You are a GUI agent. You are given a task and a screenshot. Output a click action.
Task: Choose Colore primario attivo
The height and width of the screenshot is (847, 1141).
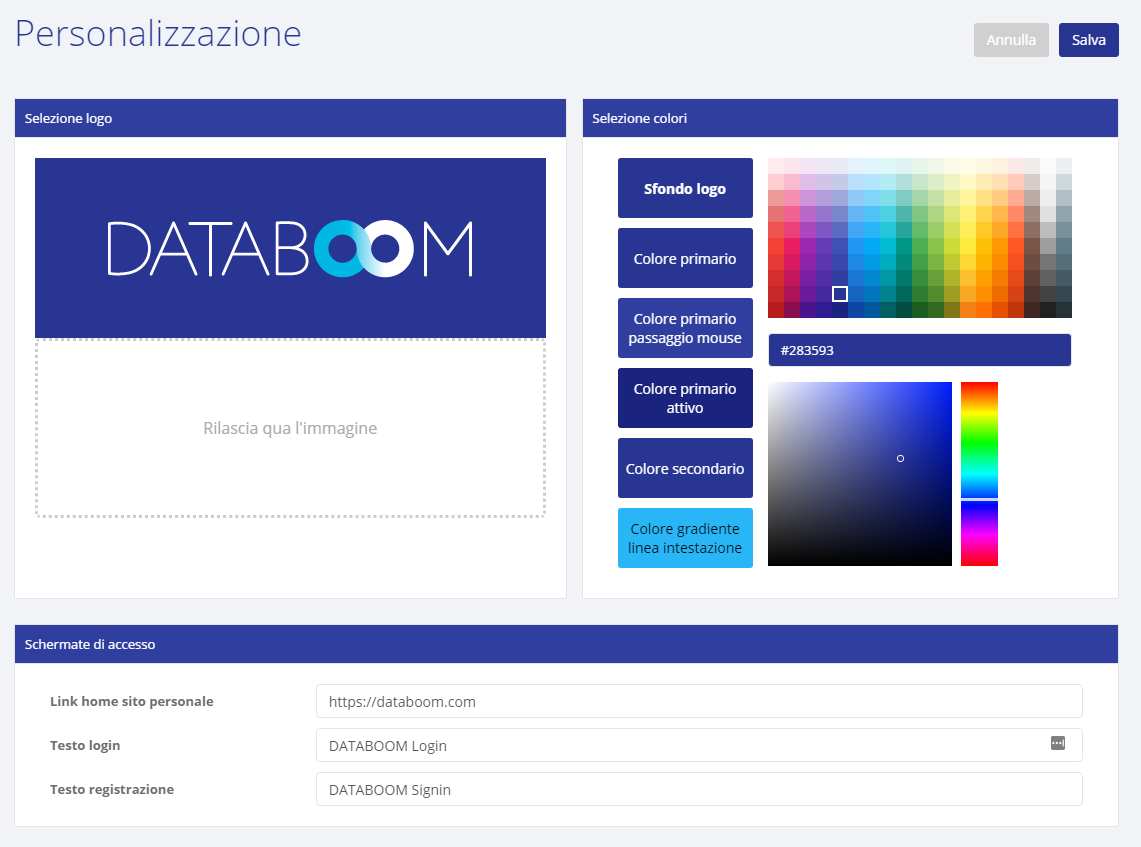pyautogui.click(x=685, y=398)
